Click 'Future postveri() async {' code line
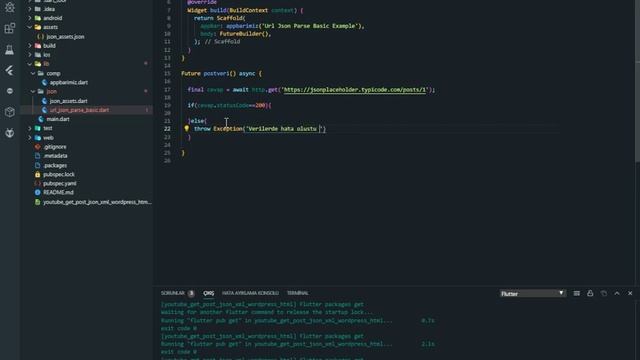Image resolution: width=640 pixels, height=360 pixels. coord(222,73)
